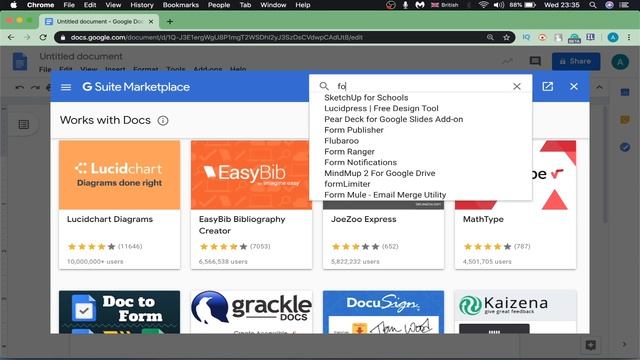Click the undo arrow in Docs toolbar
Image resolution: width=640 pixels, height=360 pixels.
tap(19, 87)
